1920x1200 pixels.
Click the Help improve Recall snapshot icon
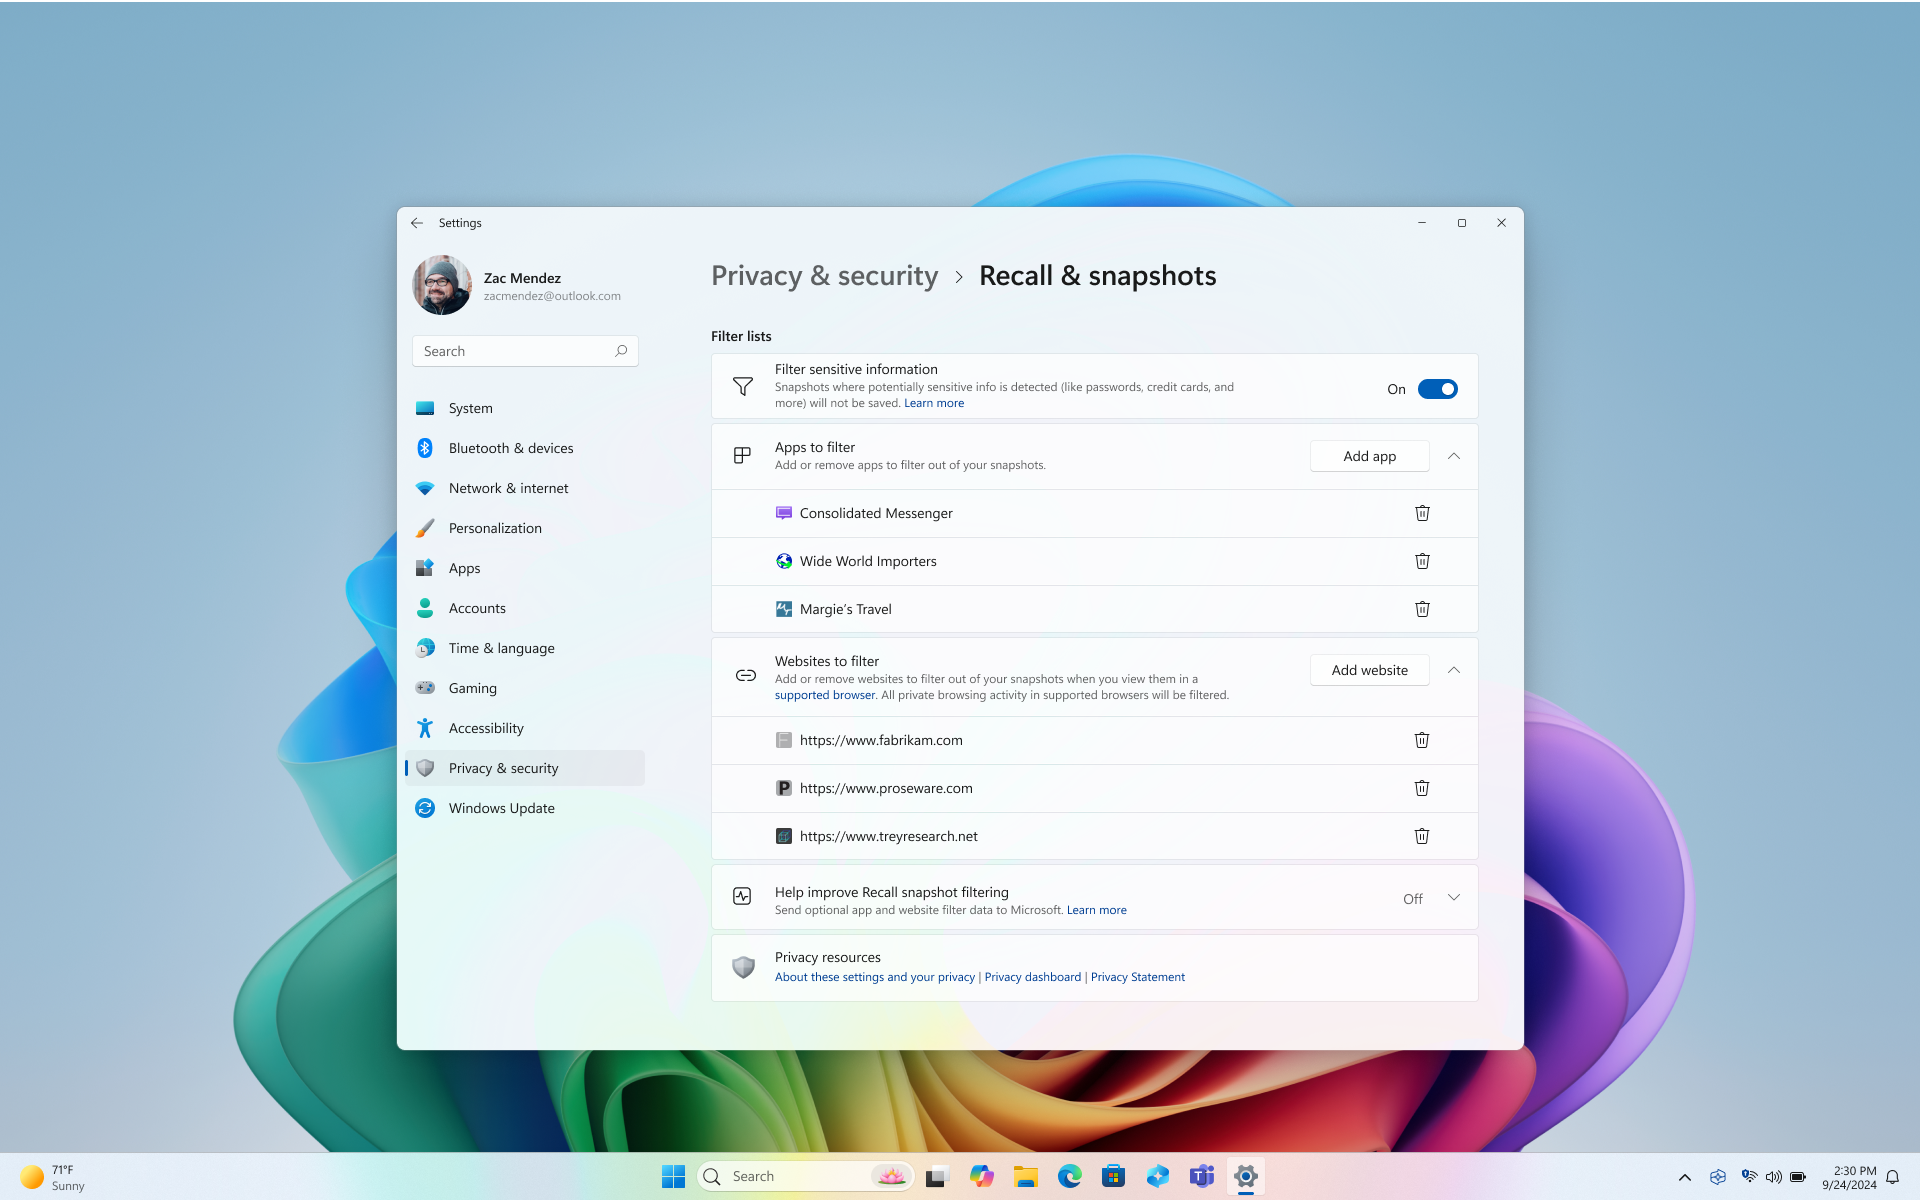[742, 897]
